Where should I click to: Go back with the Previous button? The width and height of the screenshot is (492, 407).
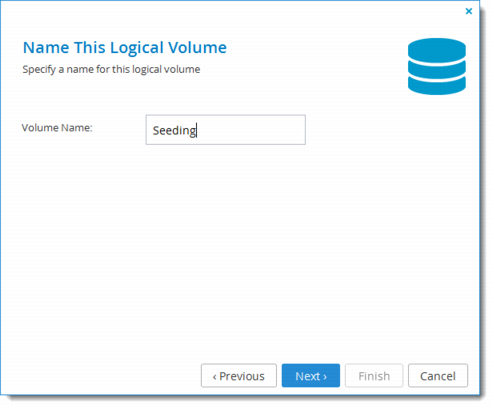(239, 376)
